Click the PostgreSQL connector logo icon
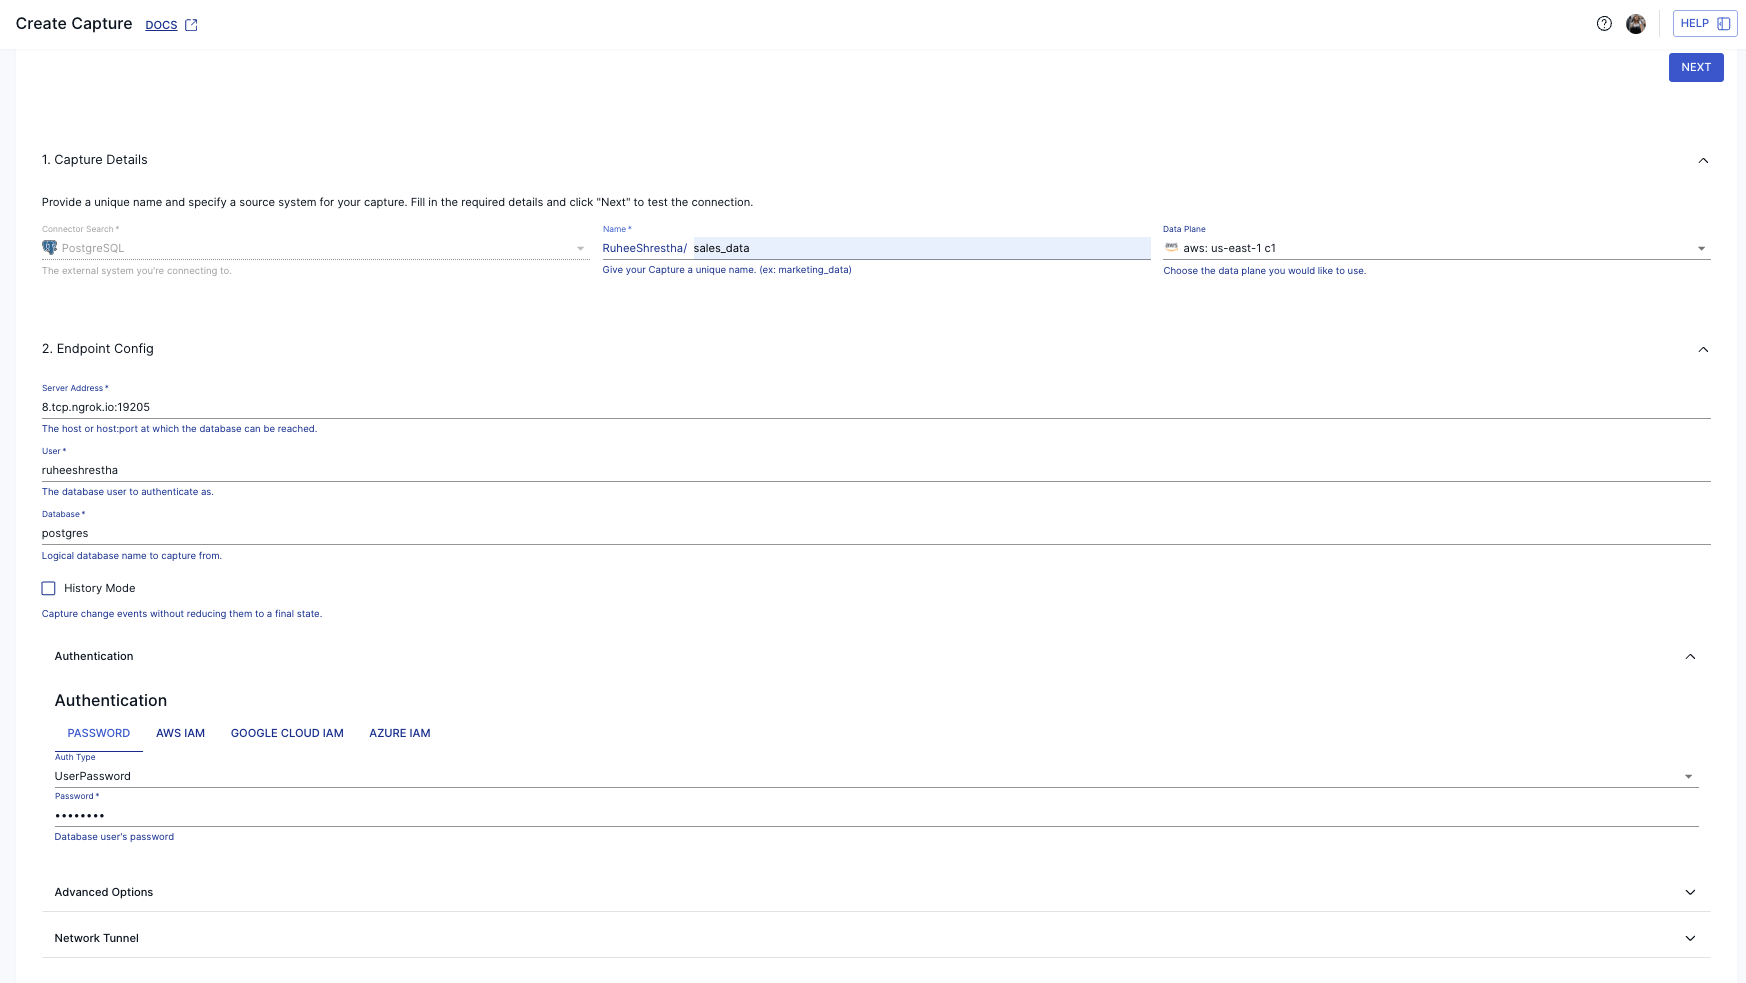This screenshot has width=1746, height=983. coord(50,247)
